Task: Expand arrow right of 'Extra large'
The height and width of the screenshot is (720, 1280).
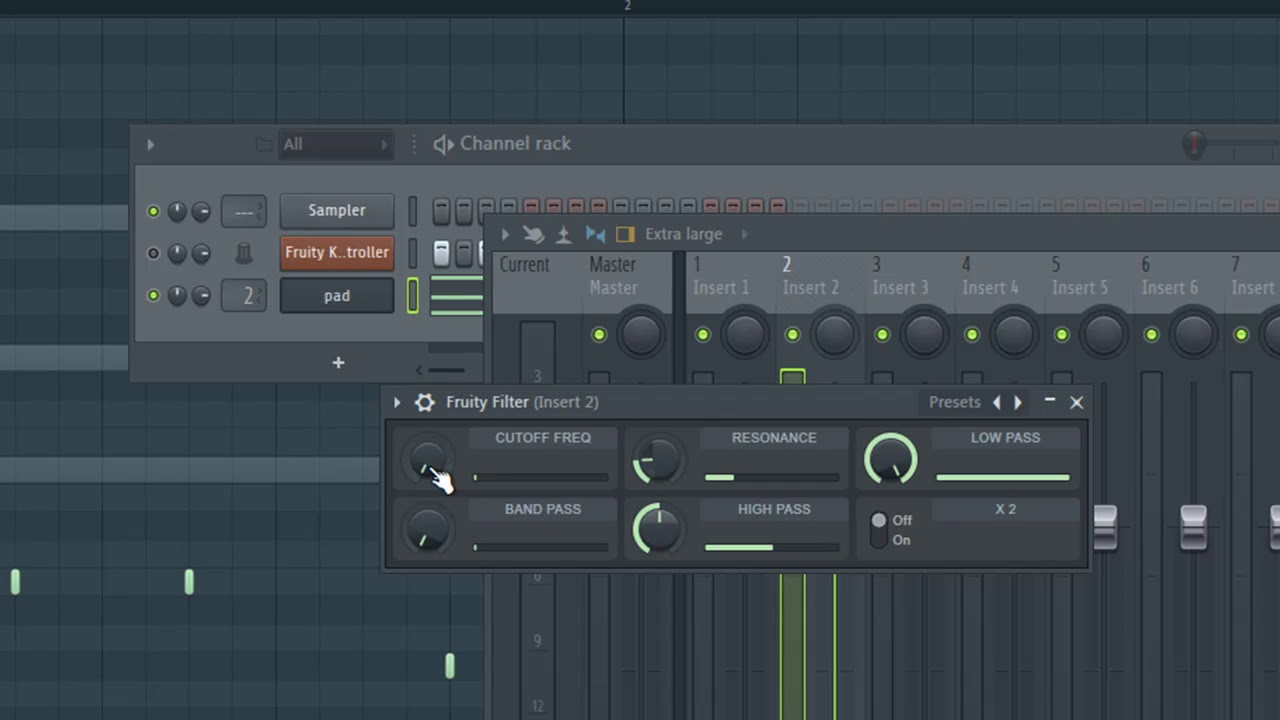Action: tap(744, 234)
